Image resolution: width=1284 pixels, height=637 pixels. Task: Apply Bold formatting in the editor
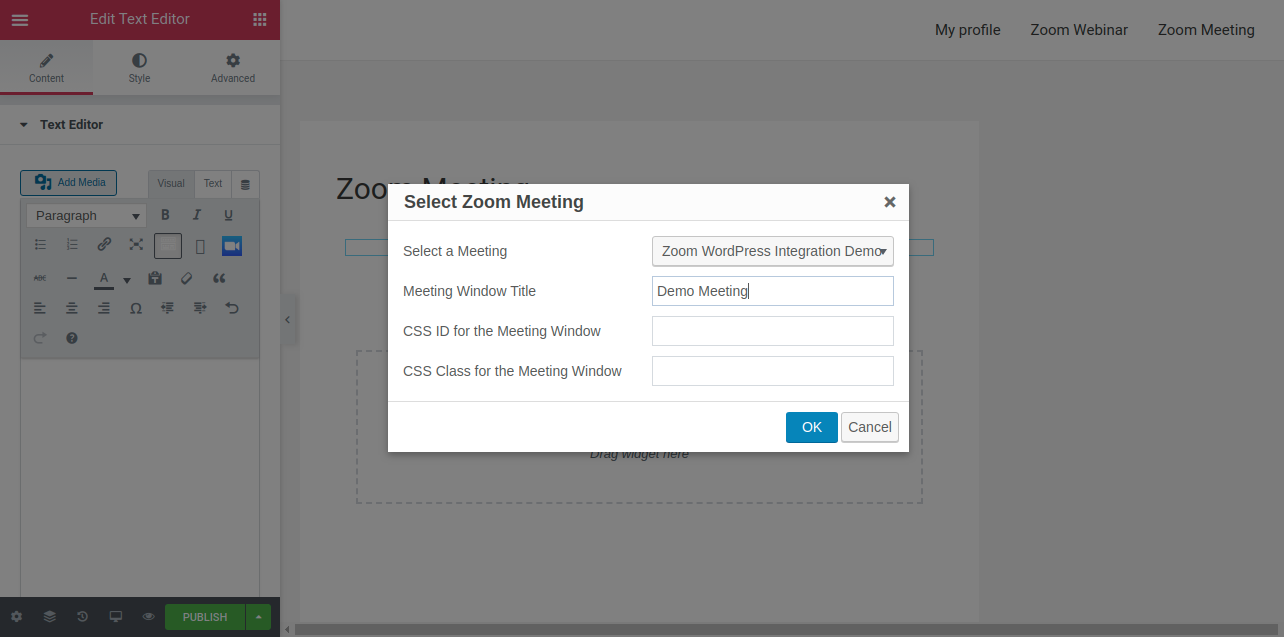coord(166,215)
